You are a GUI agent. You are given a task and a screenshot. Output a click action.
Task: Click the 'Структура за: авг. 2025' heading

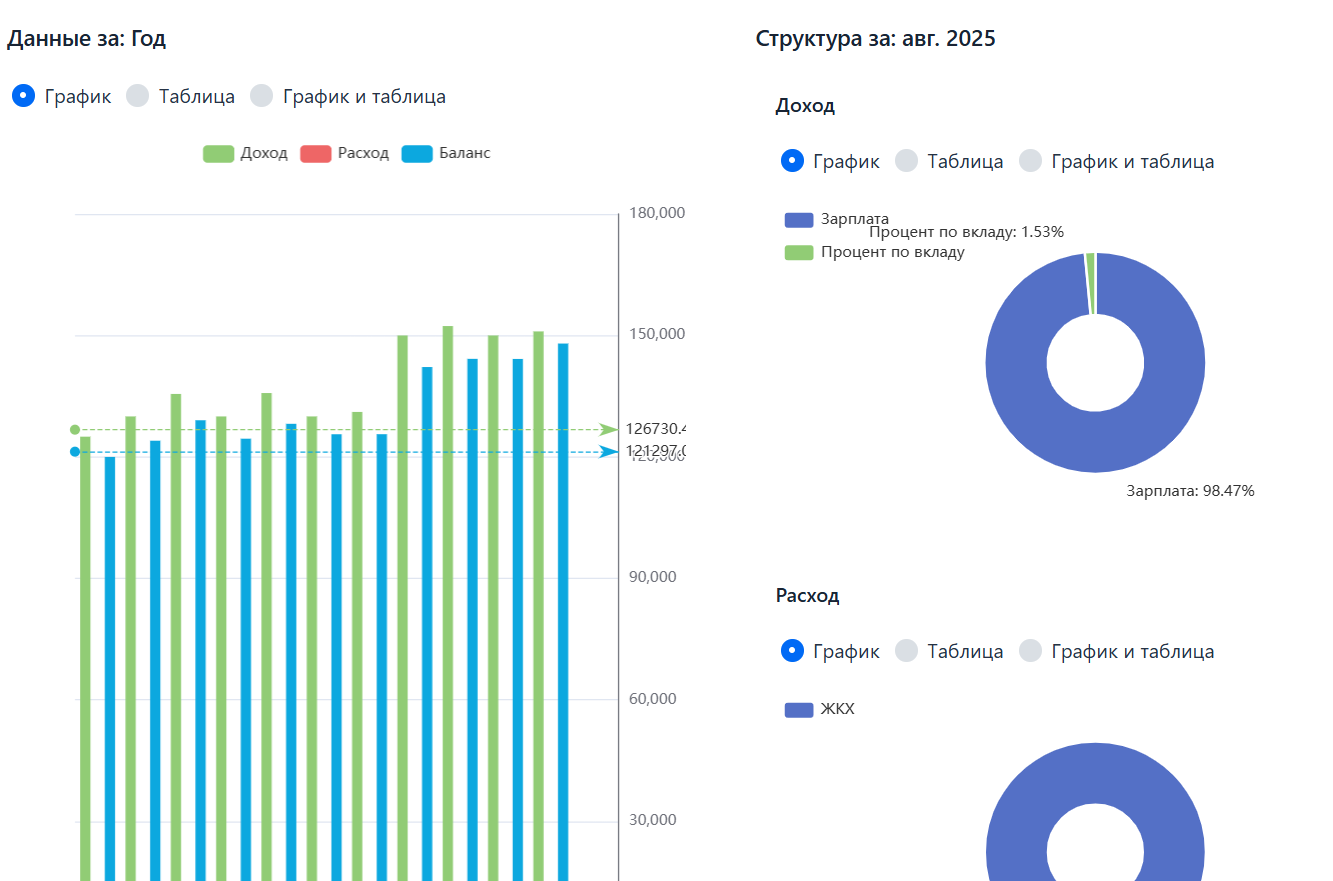click(x=876, y=39)
